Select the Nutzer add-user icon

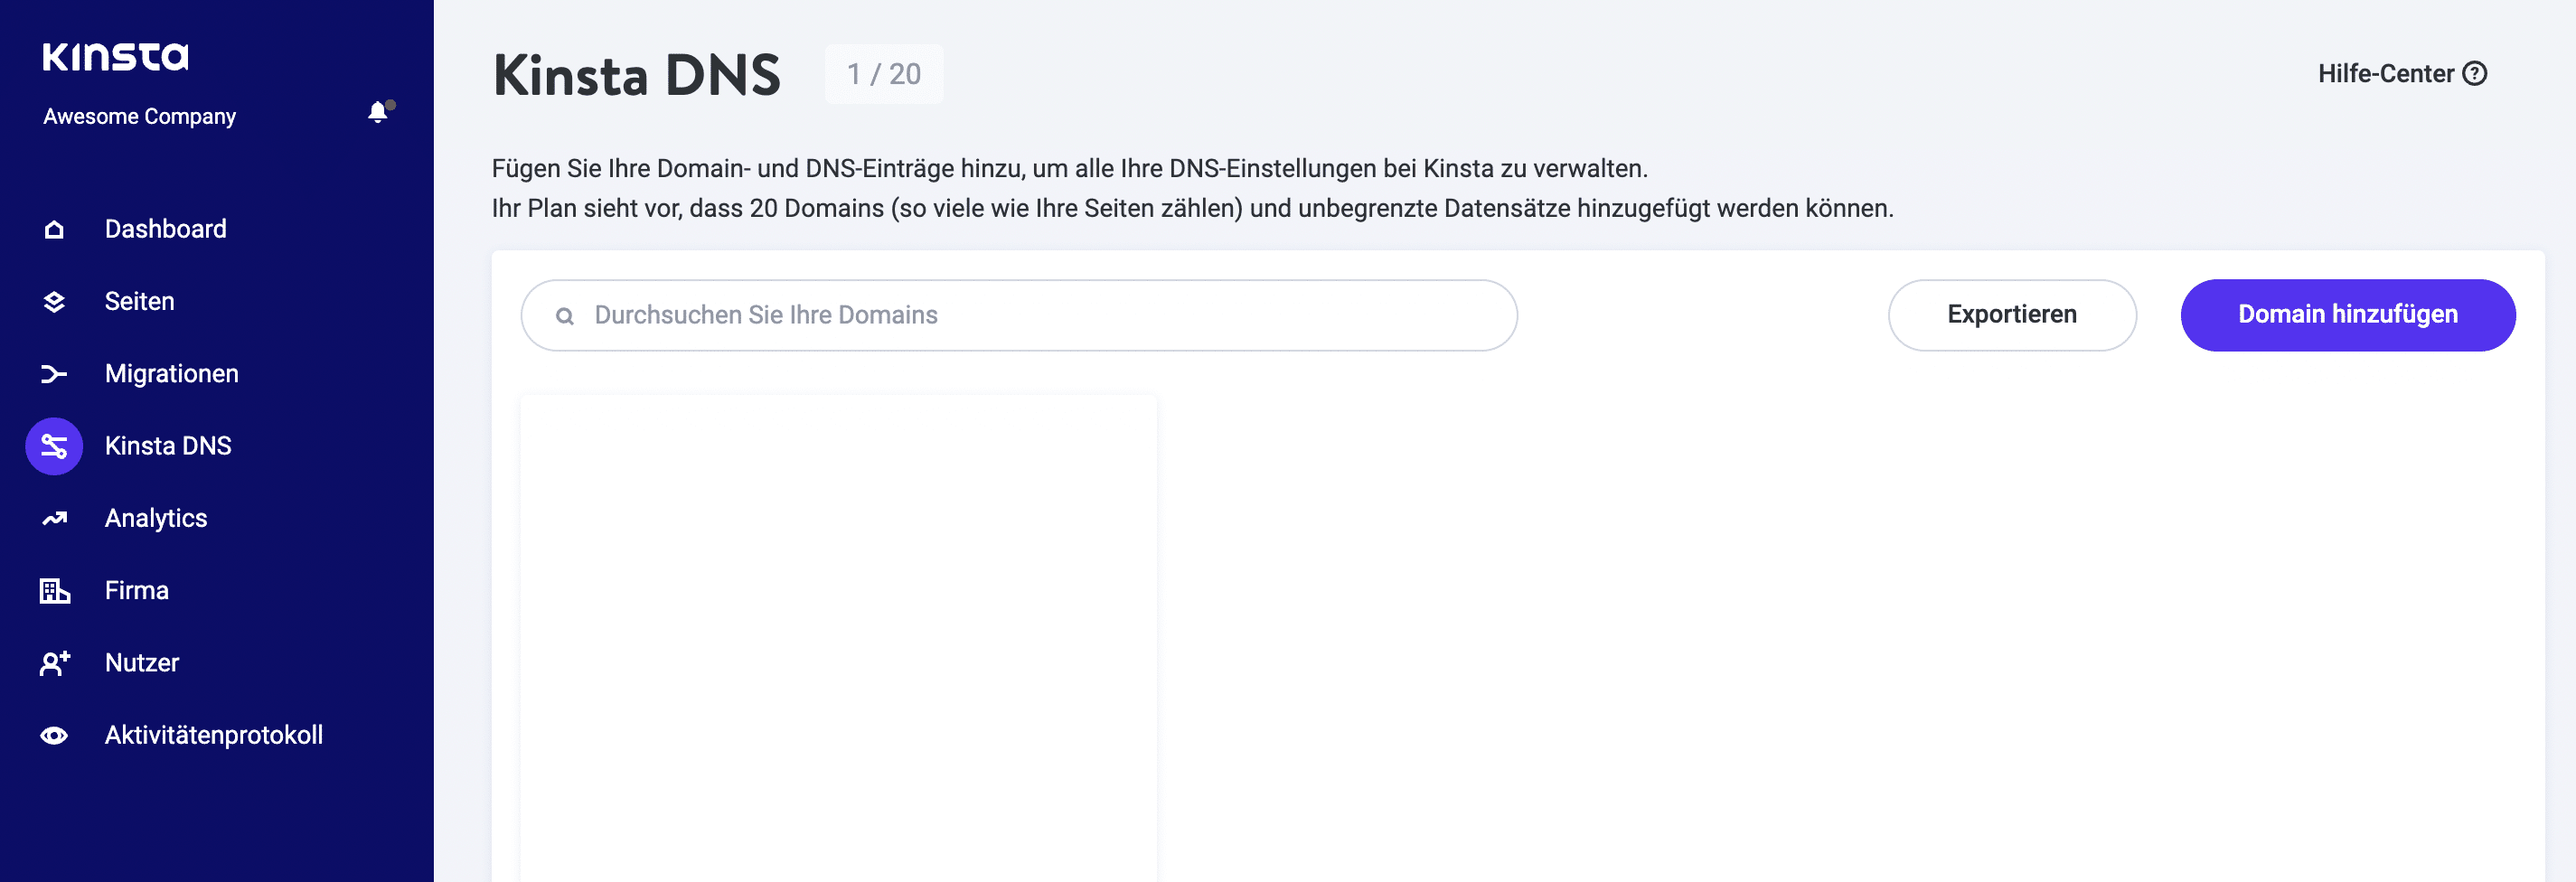point(53,662)
